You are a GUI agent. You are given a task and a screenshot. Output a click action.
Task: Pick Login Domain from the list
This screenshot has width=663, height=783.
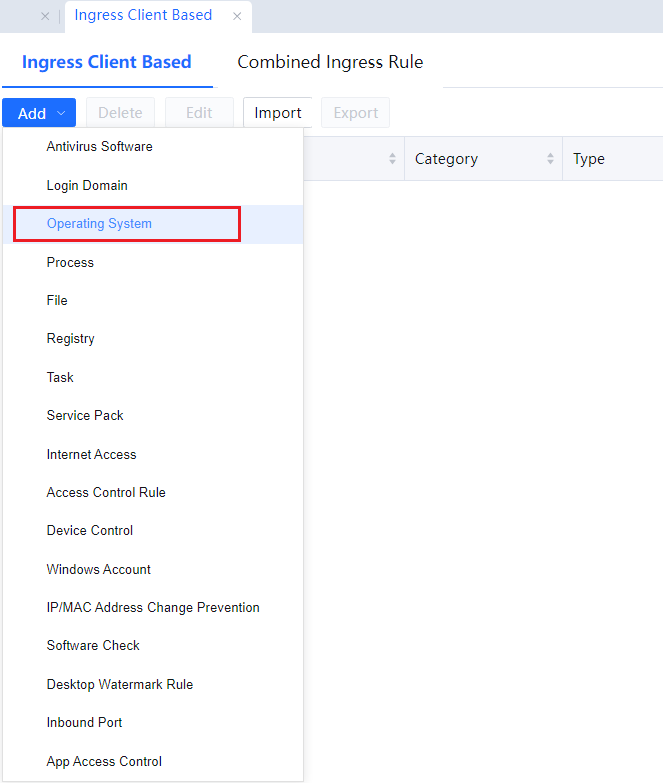(87, 186)
